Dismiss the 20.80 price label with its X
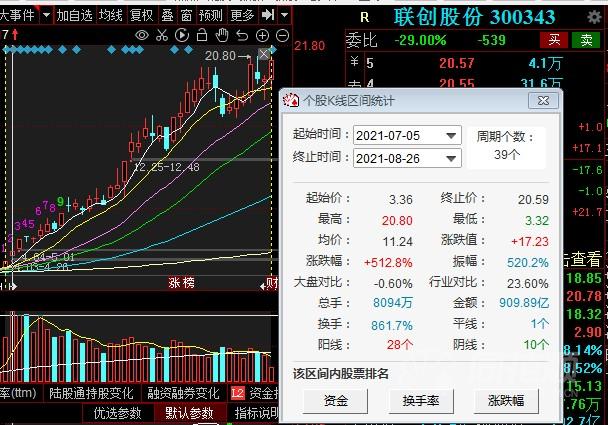The height and width of the screenshot is (425, 608). pos(264,54)
